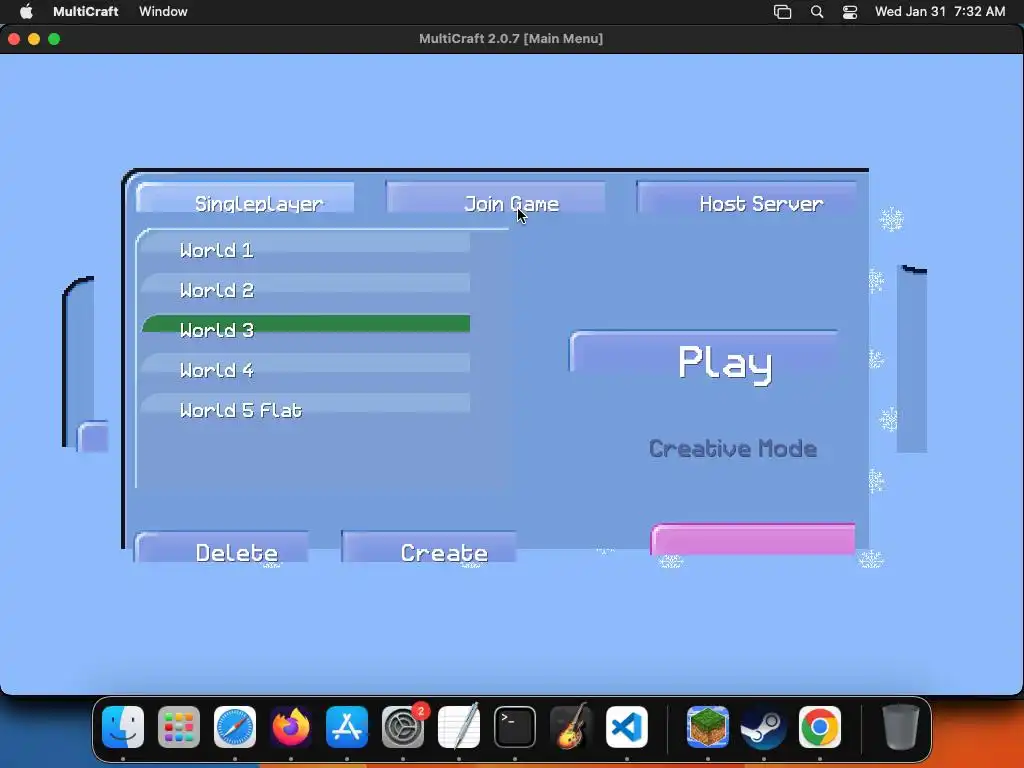Image resolution: width=1024 pixels, height=768 pixels.
Task: Open the MultiCraft app menu
Action: [x=86, y=11]
